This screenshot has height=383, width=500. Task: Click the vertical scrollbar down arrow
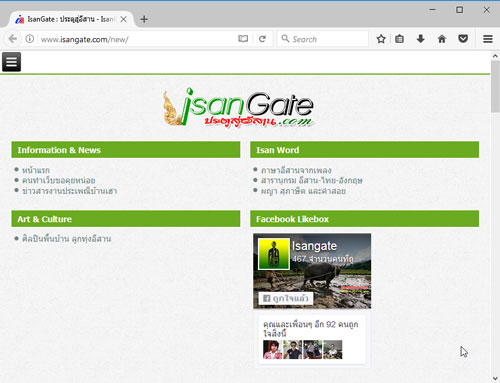pos(495,378)
